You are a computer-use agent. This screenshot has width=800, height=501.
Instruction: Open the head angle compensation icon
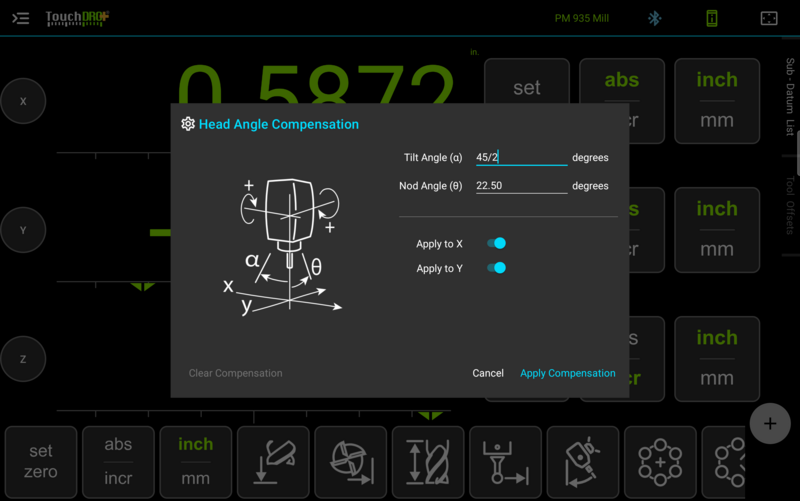(x=583, y=462)
